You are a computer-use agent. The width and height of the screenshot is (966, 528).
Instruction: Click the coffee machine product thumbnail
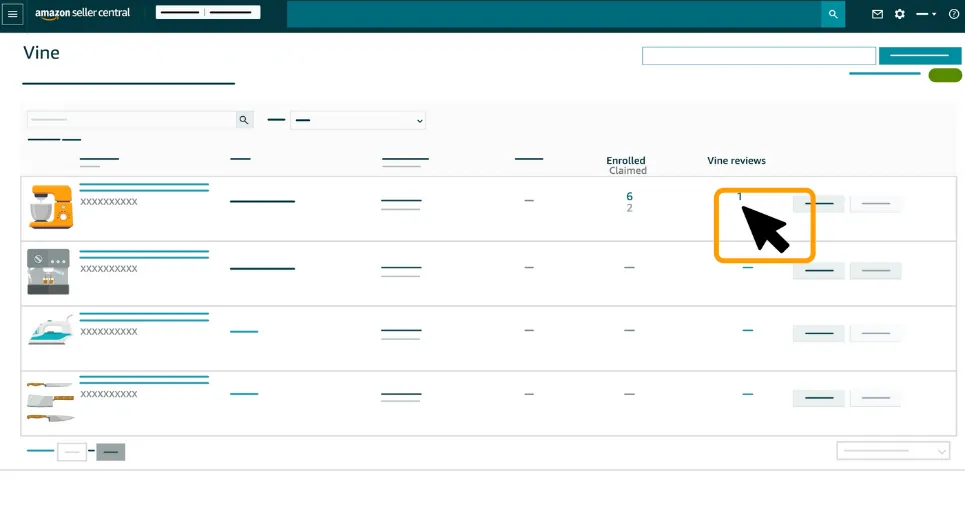pos(48,271)
